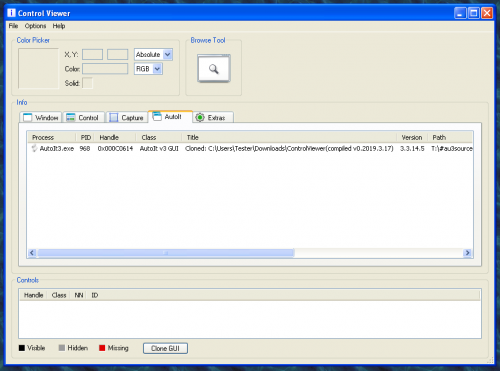Click the NN column header
Image resolution: width=500 pixels, height=371 pixels.
pos(79,295)
